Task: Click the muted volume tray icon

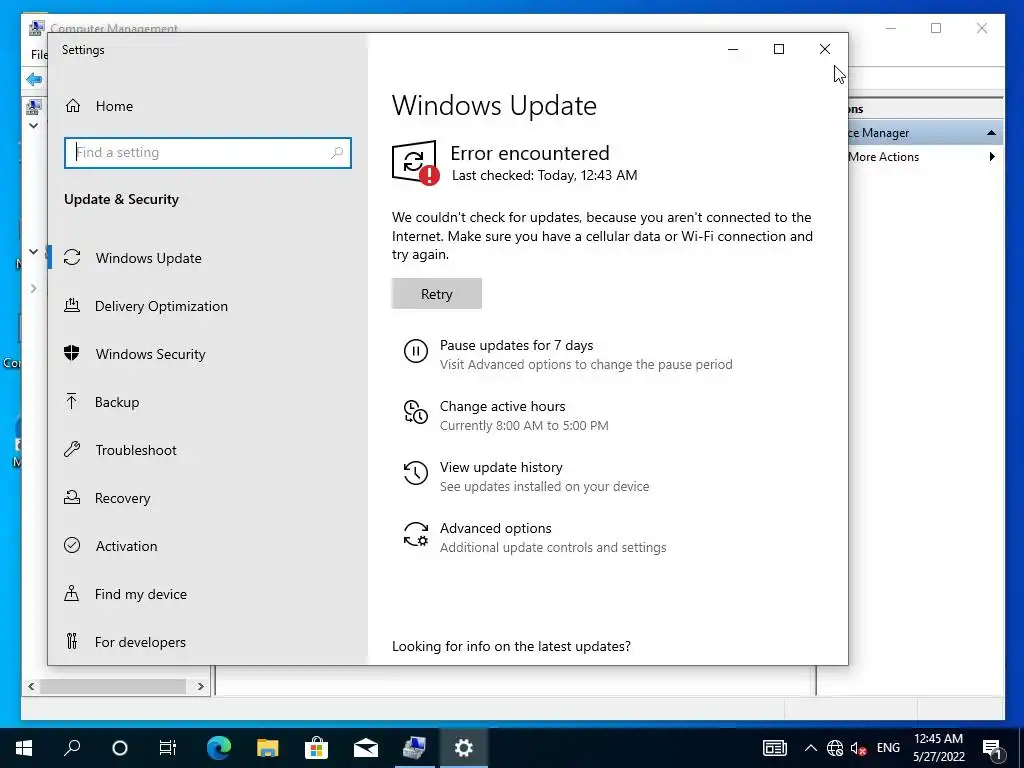Action: [858, 748]
